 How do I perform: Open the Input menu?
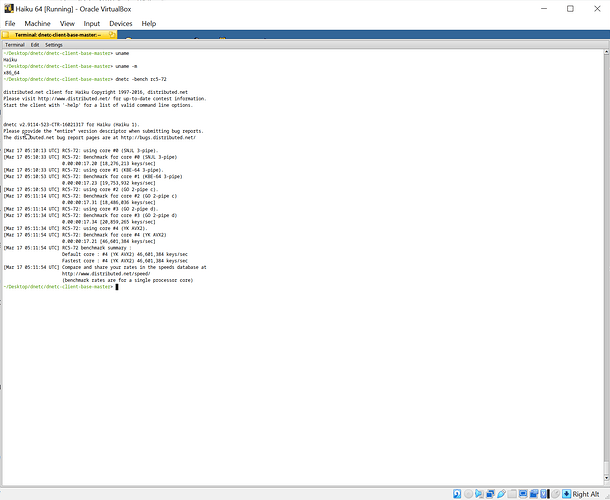pyautogui.click(x=91, y=23)
